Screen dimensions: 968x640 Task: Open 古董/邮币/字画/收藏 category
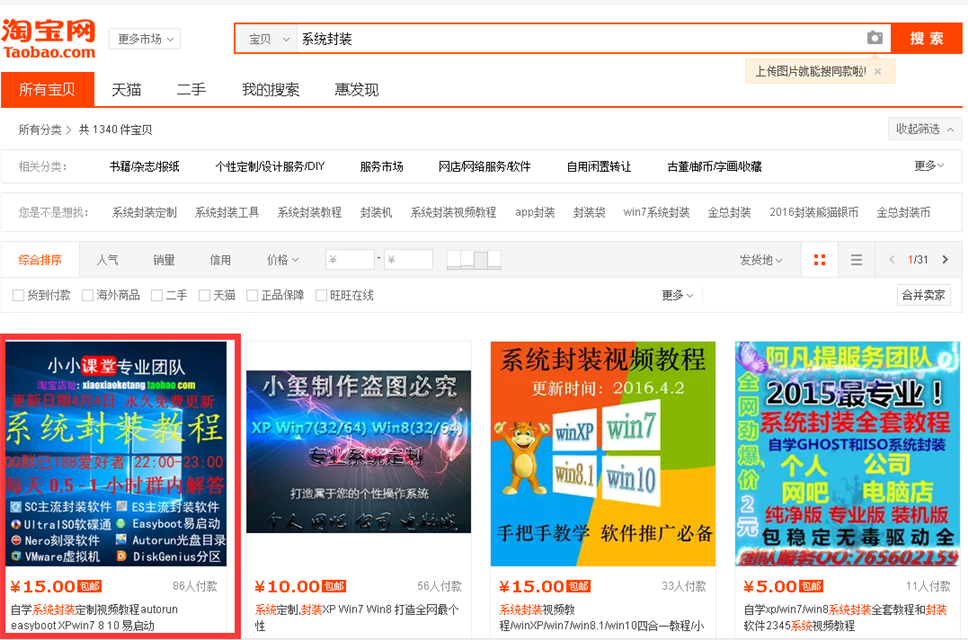coord(714,167)
